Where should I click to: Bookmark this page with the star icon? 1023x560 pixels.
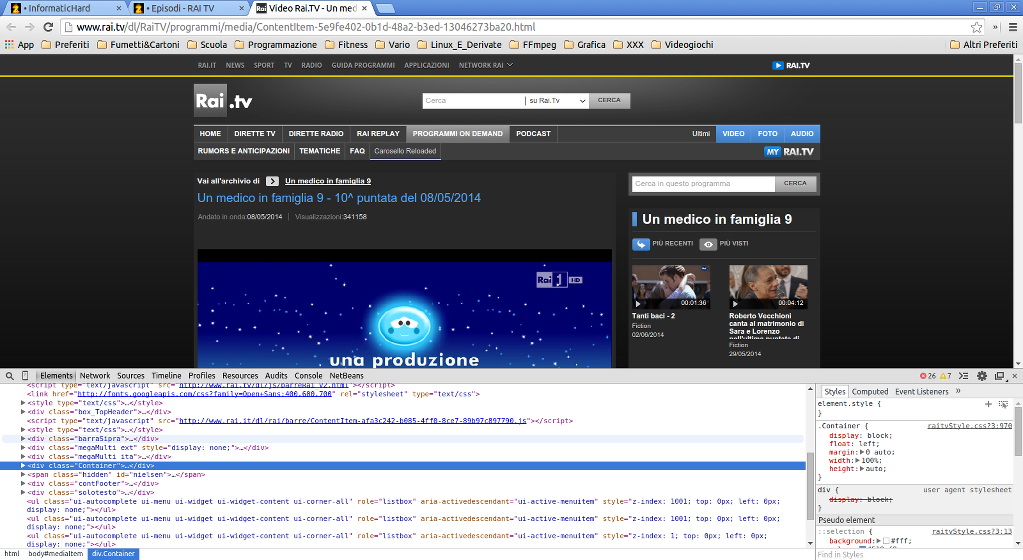(976, 27)
